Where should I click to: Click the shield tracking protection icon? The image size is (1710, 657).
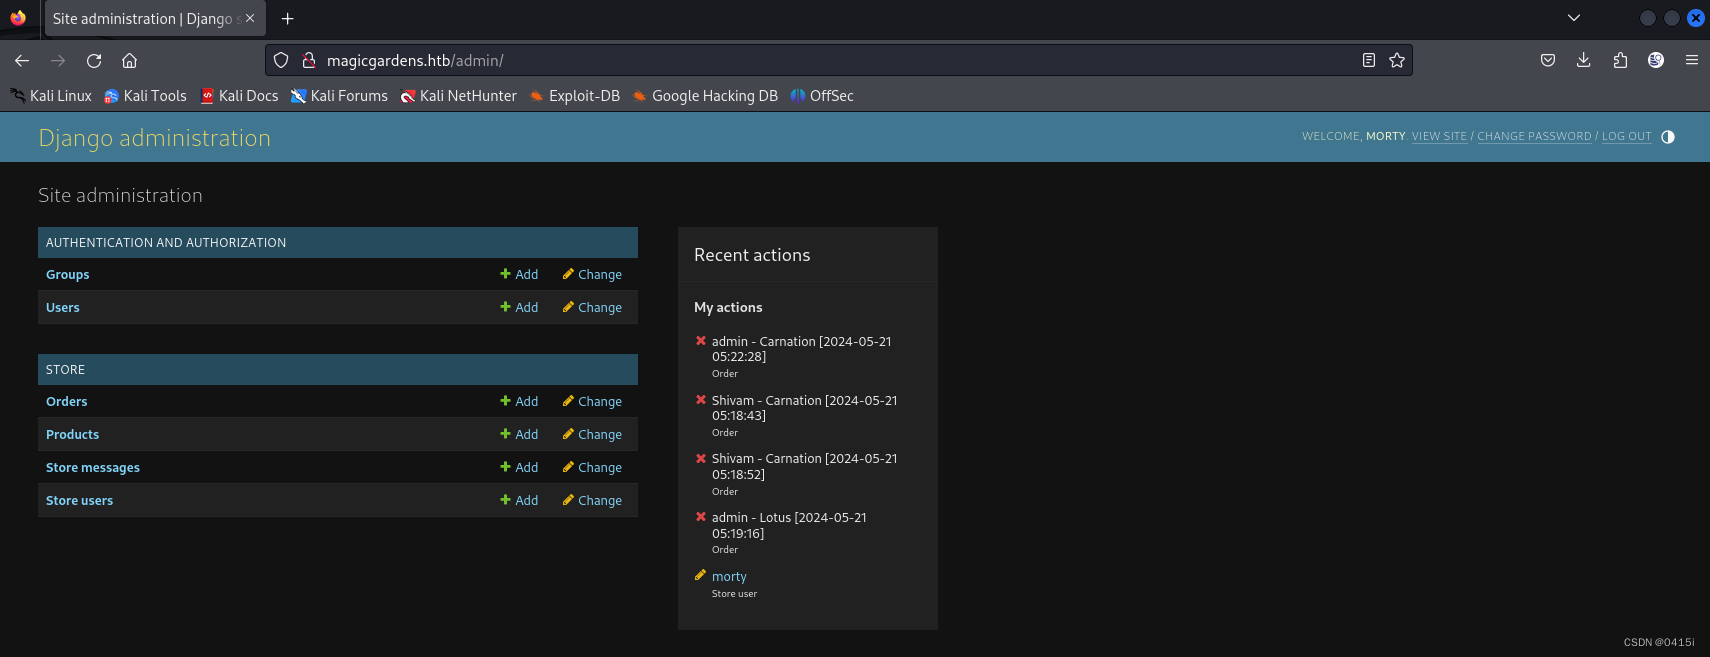coord(281,61)
